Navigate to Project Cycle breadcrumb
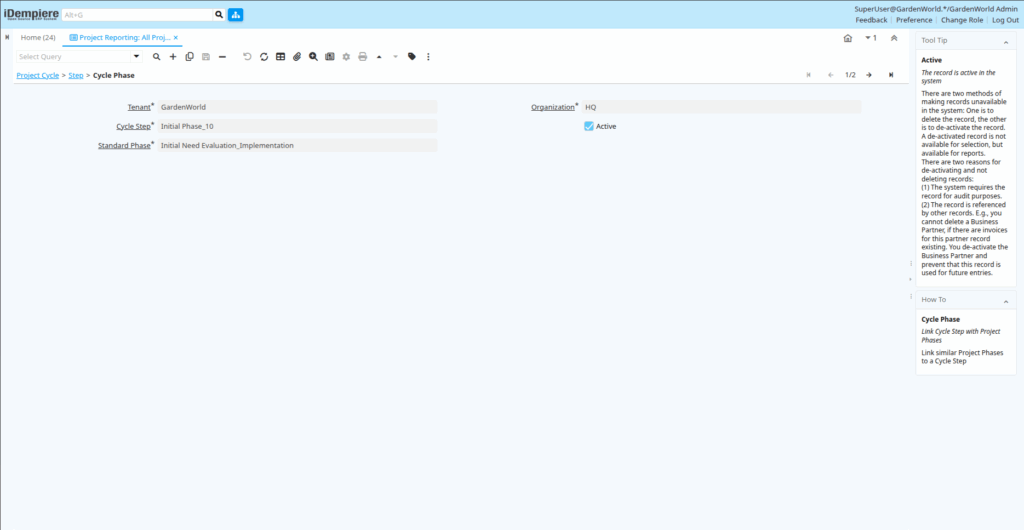This screenshot has height=530, width=1024. [38, 75]
